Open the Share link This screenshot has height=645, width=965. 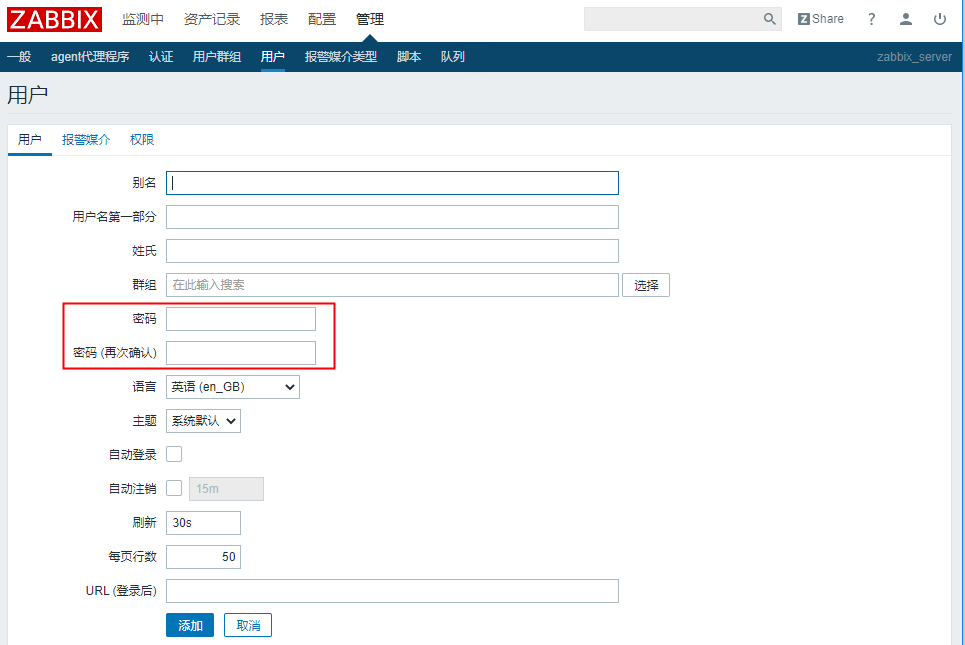click(x=820, y=19)
